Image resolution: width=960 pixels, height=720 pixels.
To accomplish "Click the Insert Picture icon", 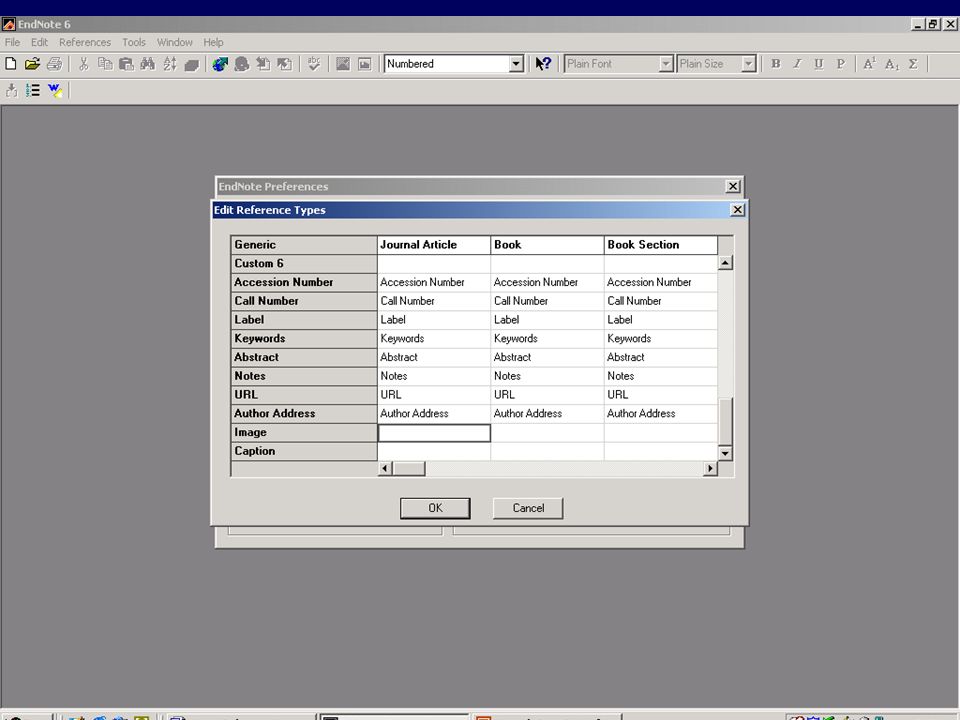I will click(343, 64).
